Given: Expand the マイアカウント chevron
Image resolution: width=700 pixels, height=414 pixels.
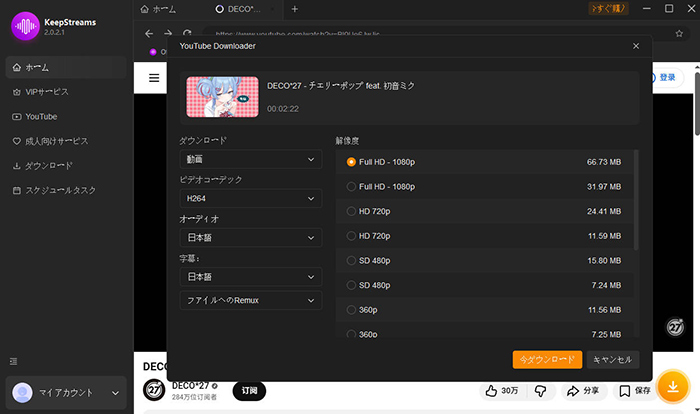Looking at the screenshot, I should [x=115, y=393].
